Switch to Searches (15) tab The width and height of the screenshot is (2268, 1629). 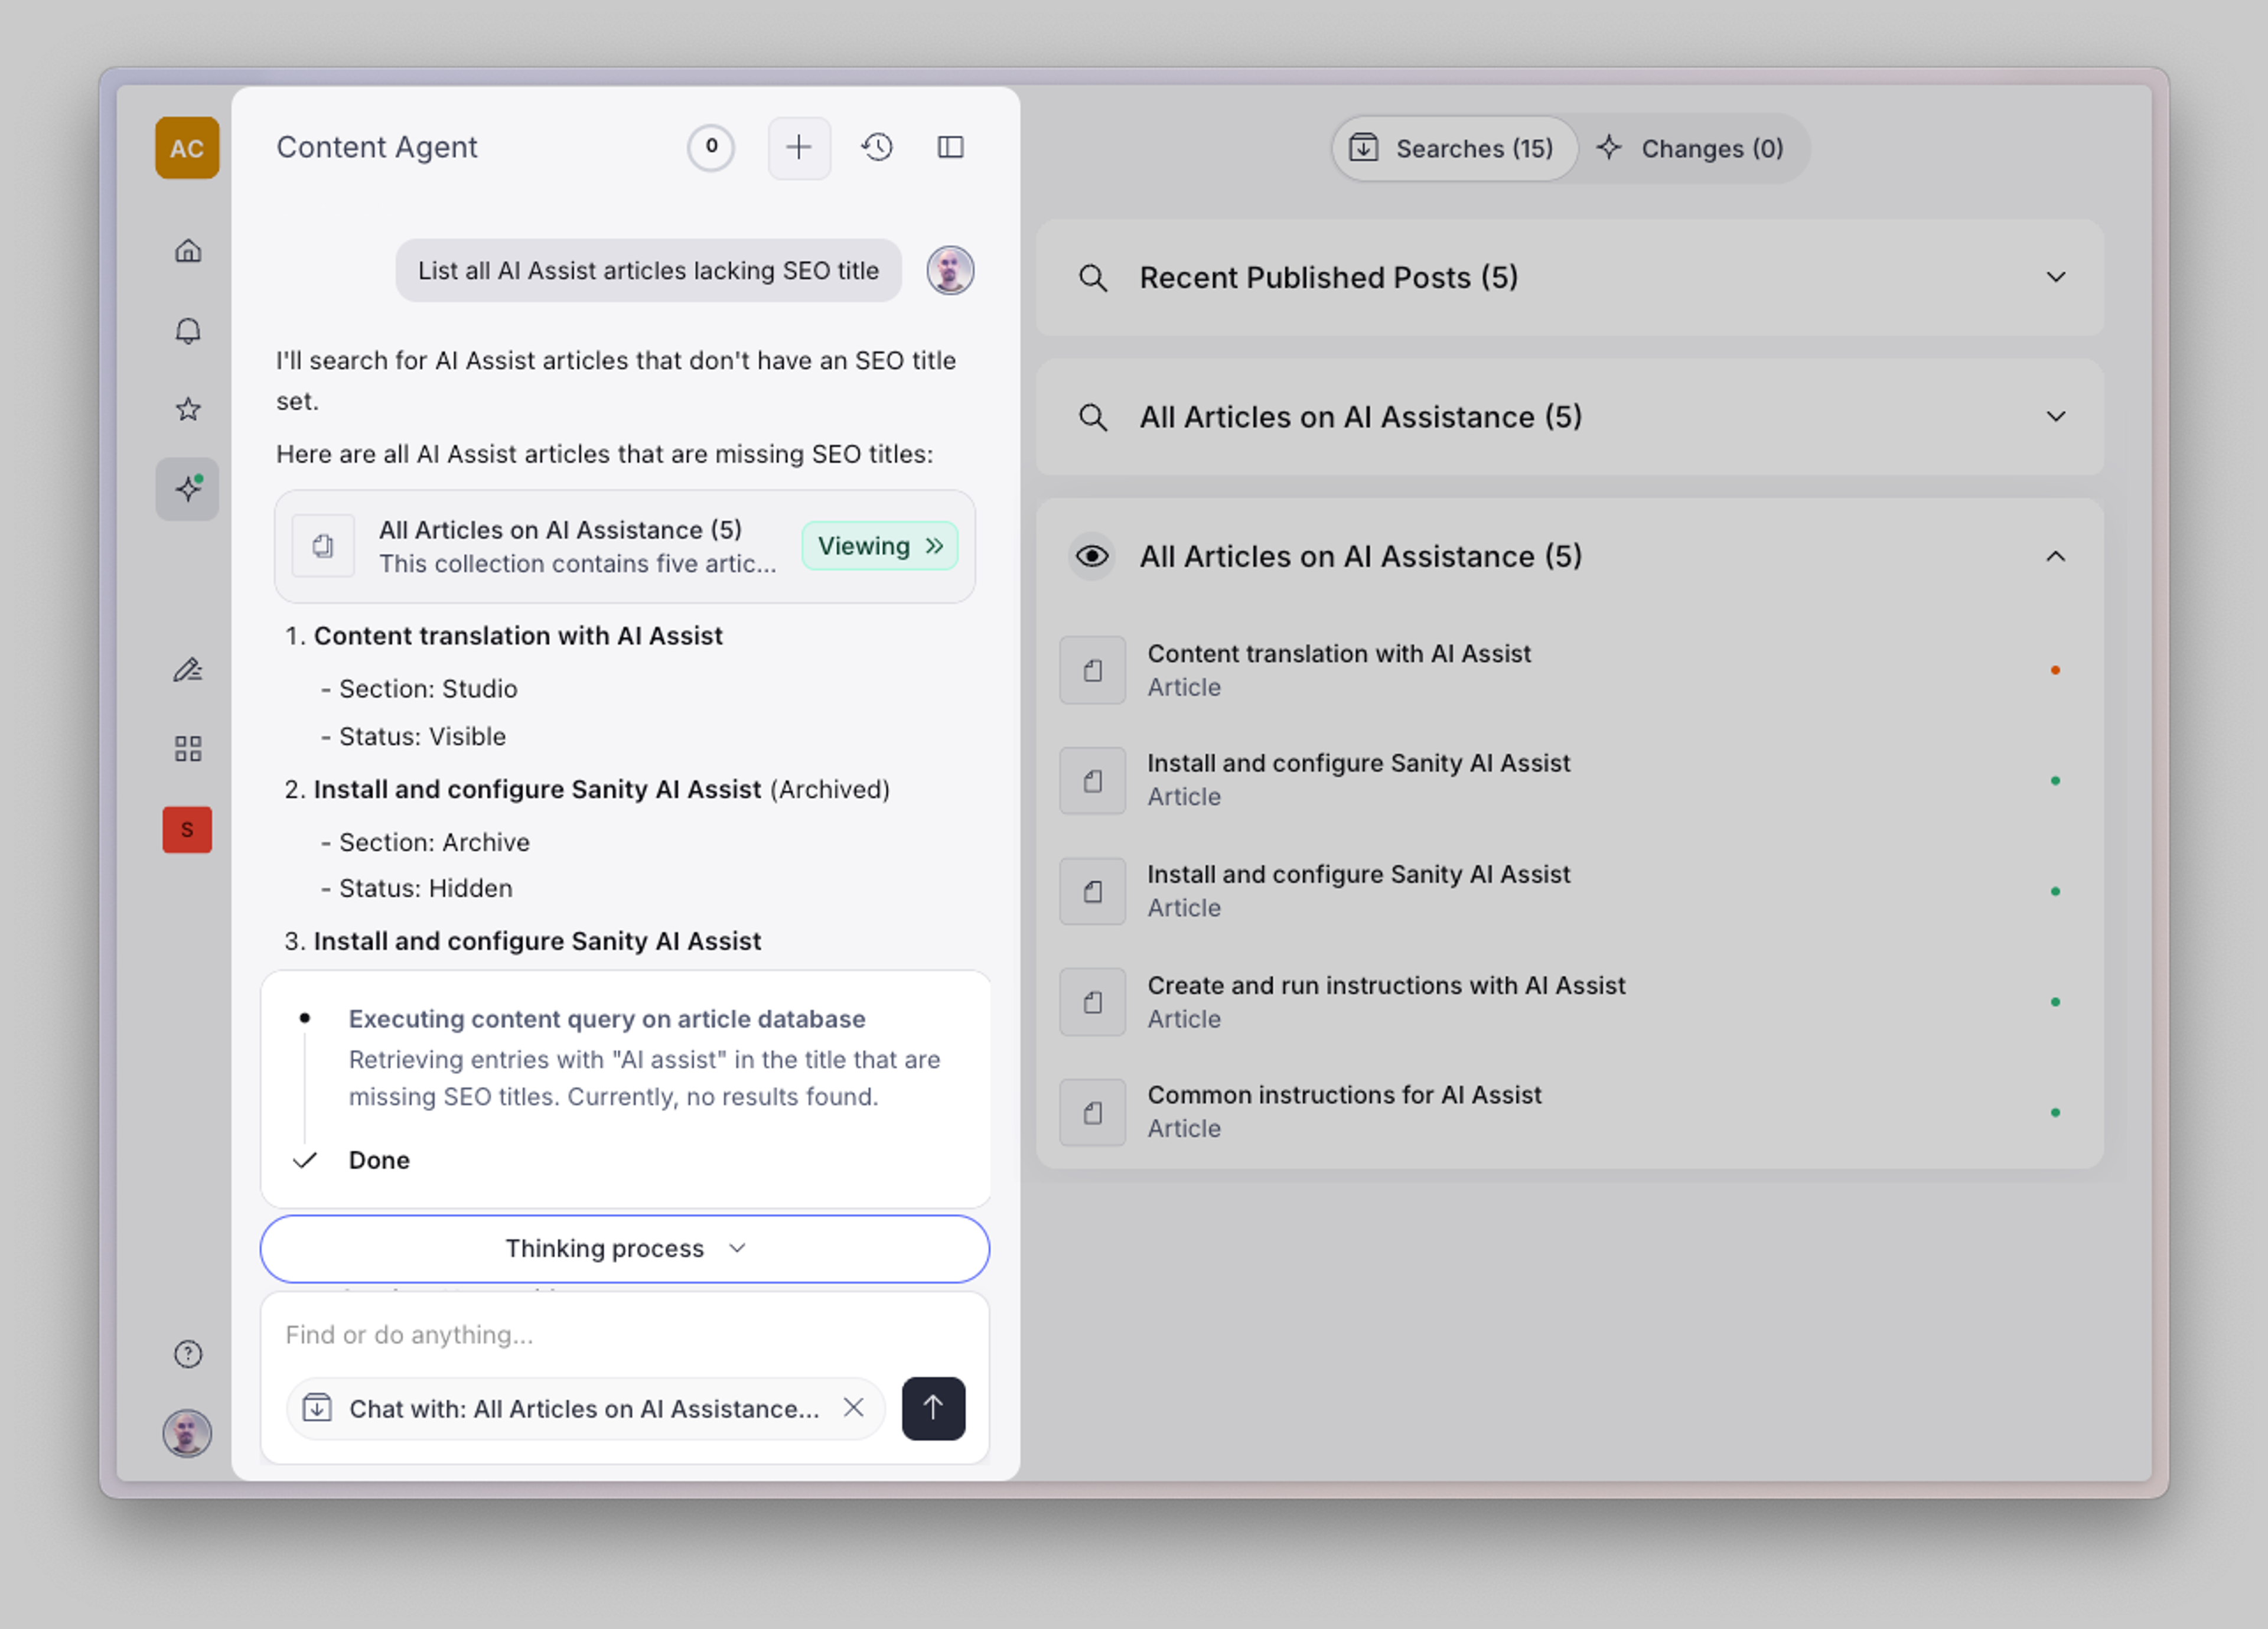pyautogui.click(x=1454, y=148)
